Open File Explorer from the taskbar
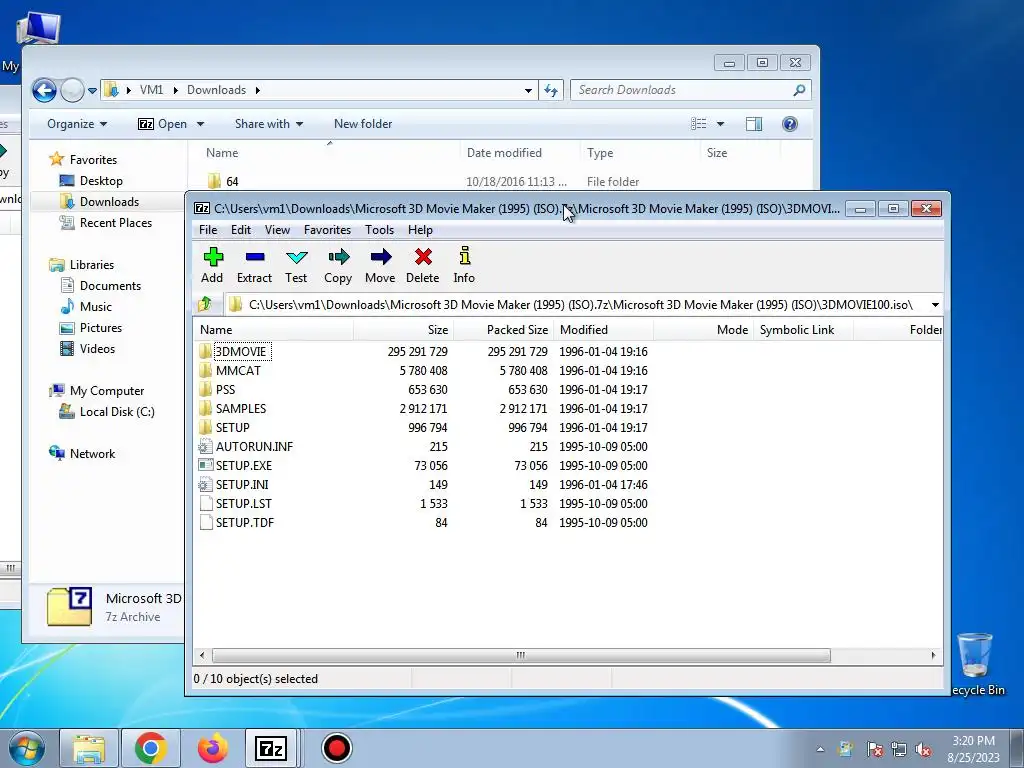This screenshot has height=768, width=1024. coord(89,748)
